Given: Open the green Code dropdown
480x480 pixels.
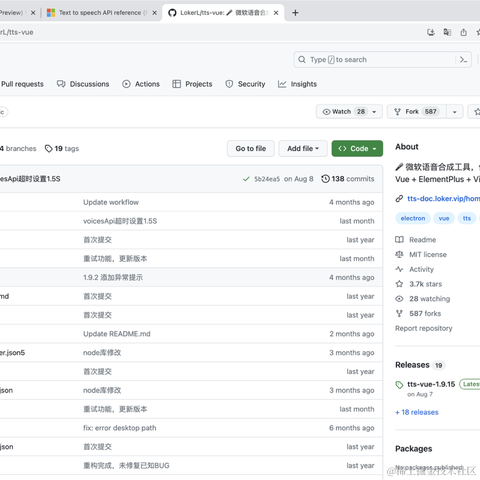Looking at the screenshot, I should [357, 149].
